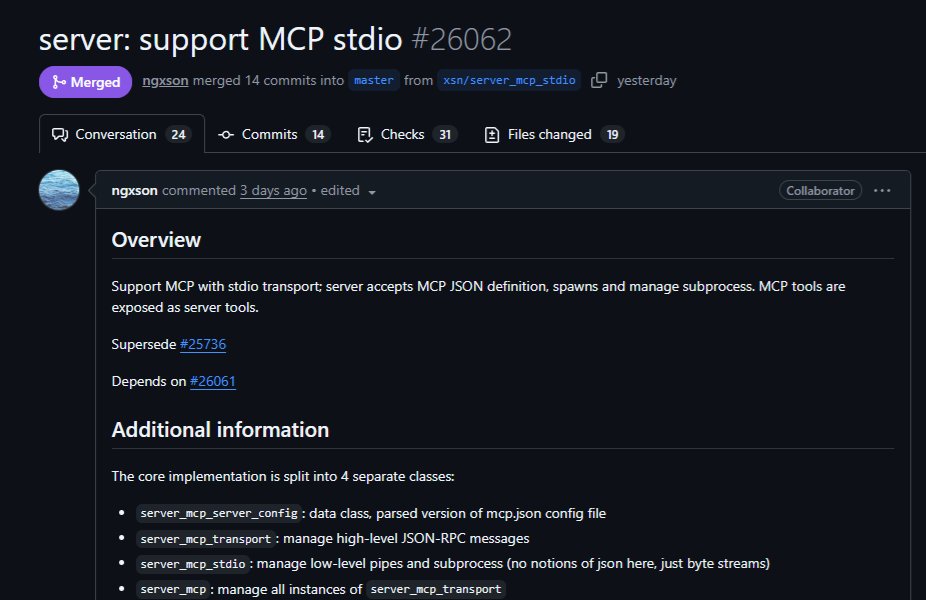Click the server_mcp code label in last bullet
The width and height of the screenshot is (926, 600).
click(173, 589)
